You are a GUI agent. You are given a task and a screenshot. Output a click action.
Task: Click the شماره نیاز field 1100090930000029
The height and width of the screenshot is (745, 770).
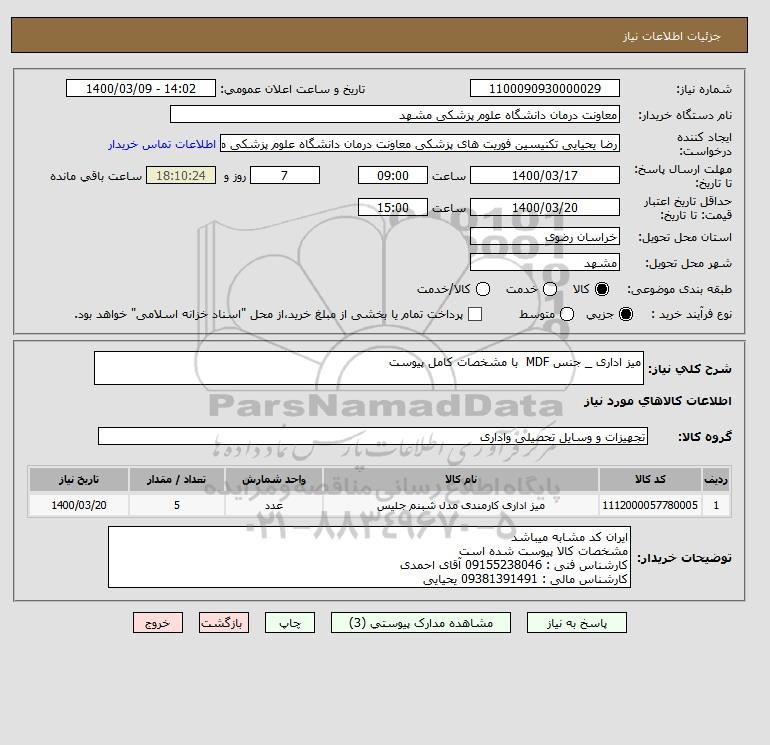click(x=545, y=88)
